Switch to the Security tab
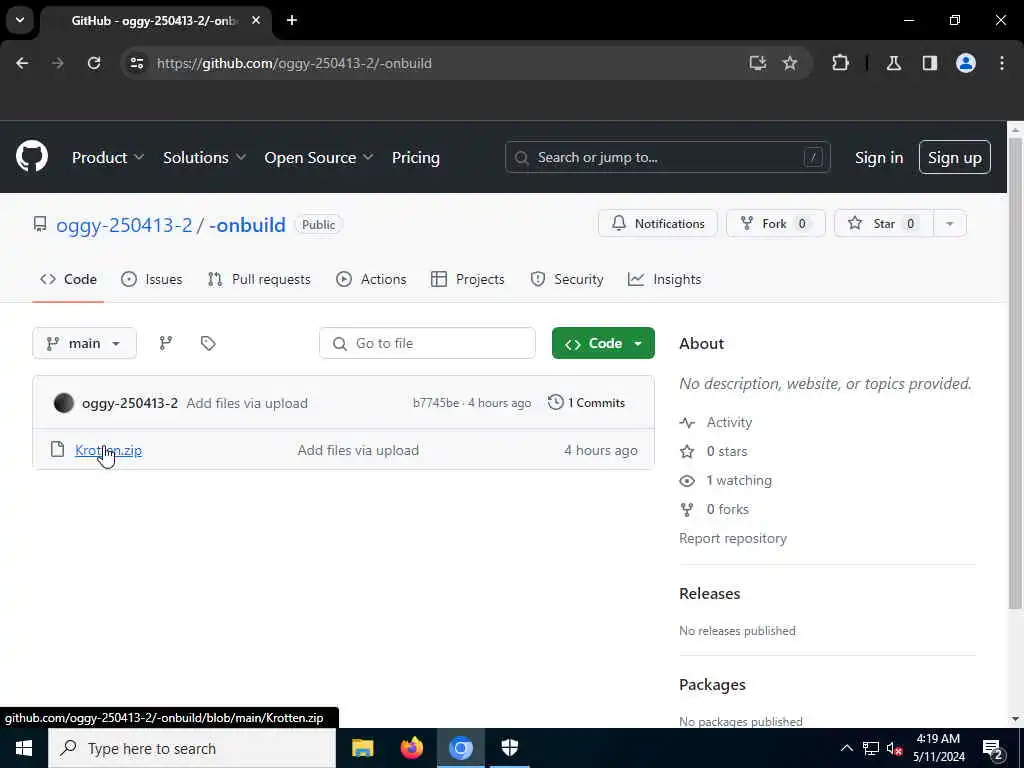Viewport: 1024px width, 768px height. [x=567, y=279]
